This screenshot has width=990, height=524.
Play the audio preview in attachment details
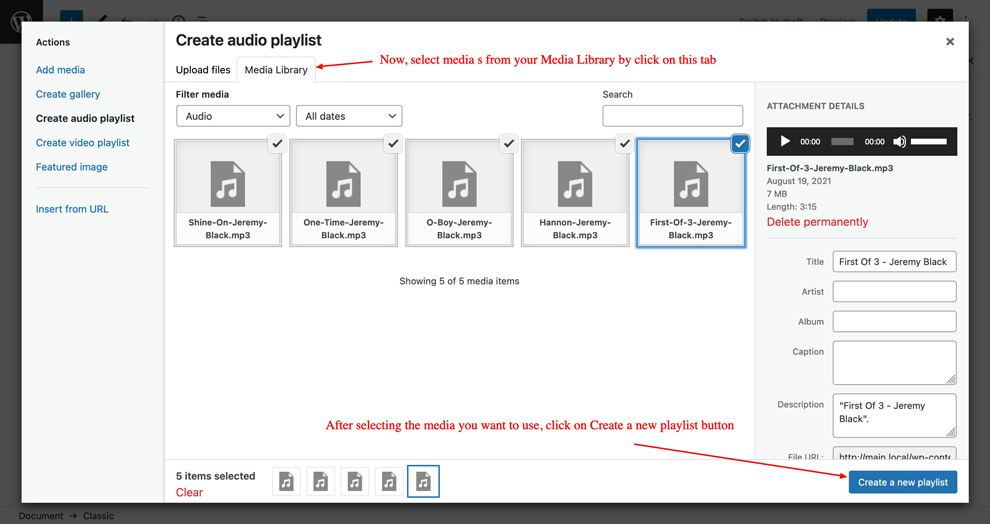(x=785, y=142)
